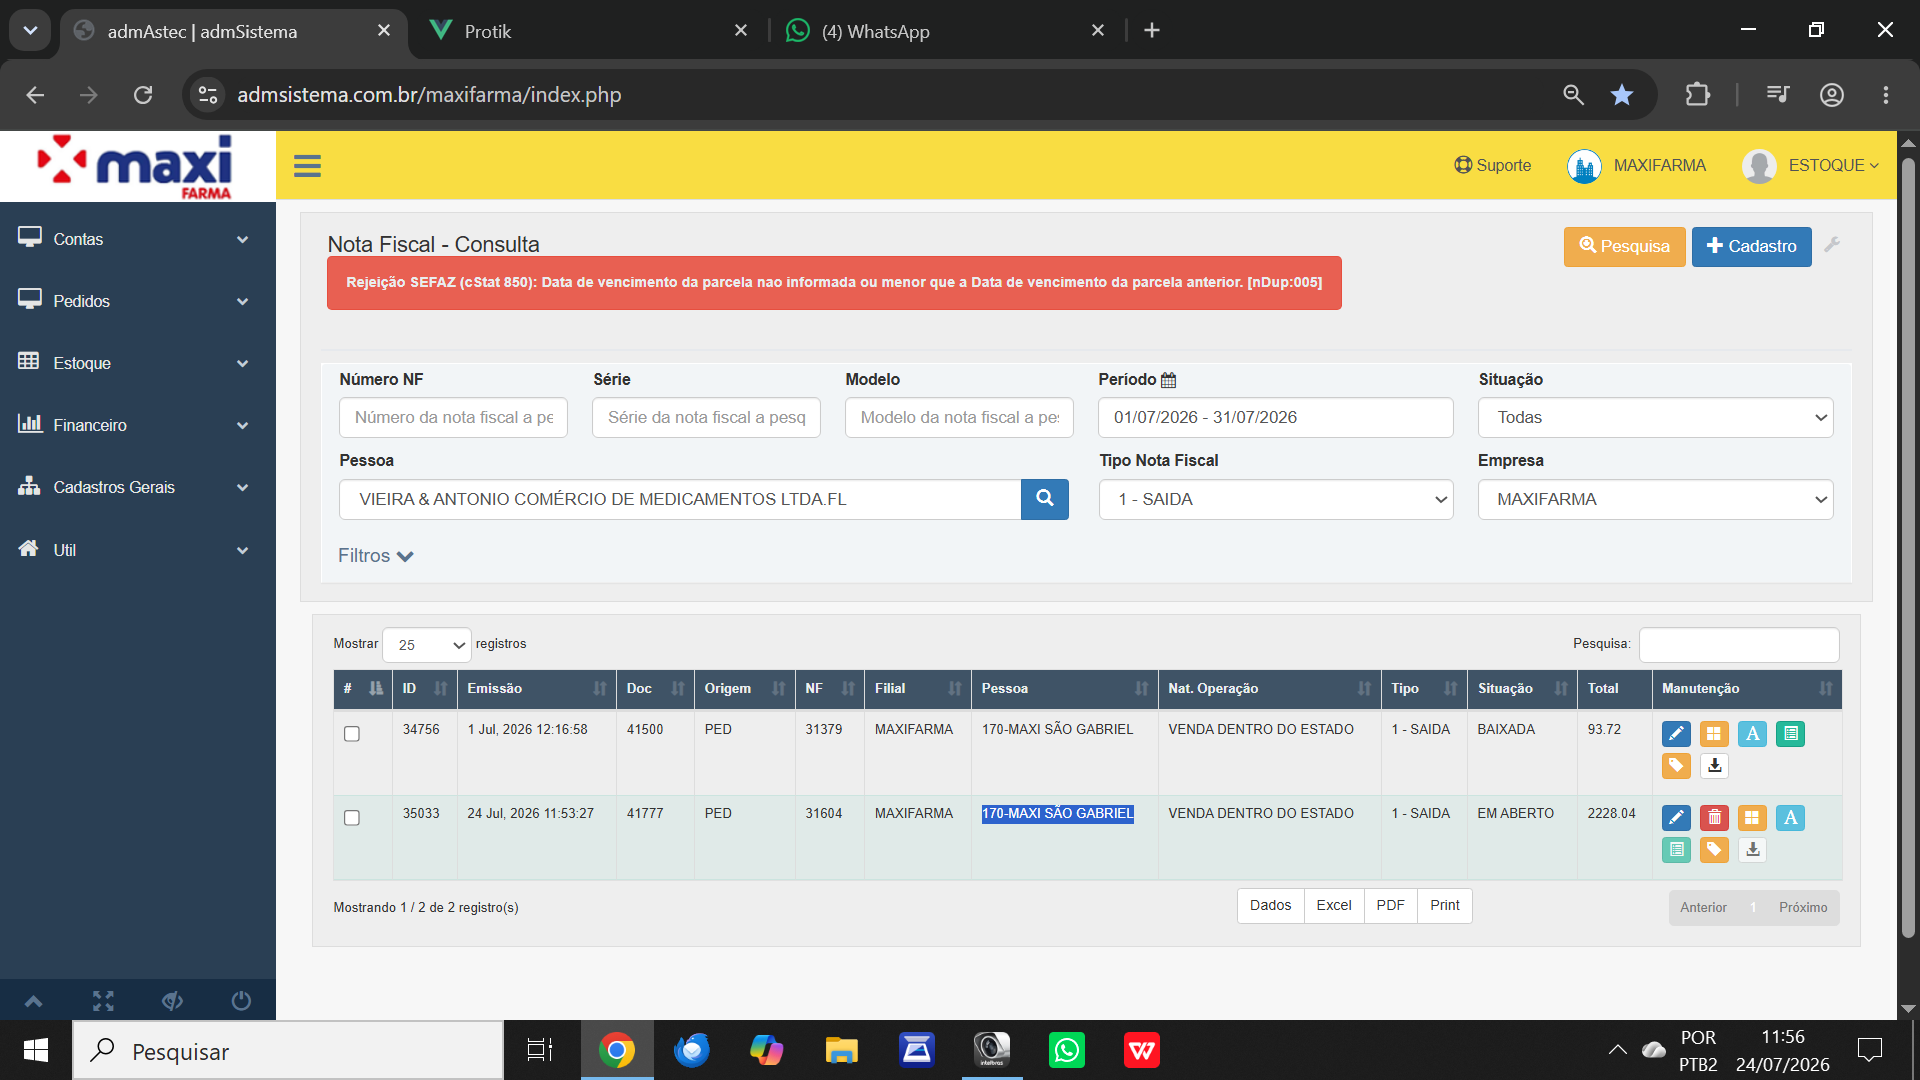
Task: Click the Série input field
Action: tap(706, 418)
